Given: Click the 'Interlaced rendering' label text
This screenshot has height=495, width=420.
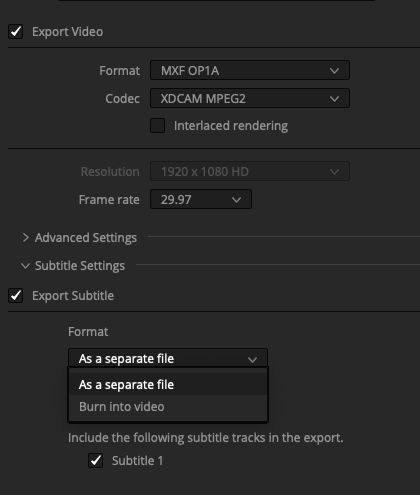Looking at the screenshot, I should tap(231, 126).
